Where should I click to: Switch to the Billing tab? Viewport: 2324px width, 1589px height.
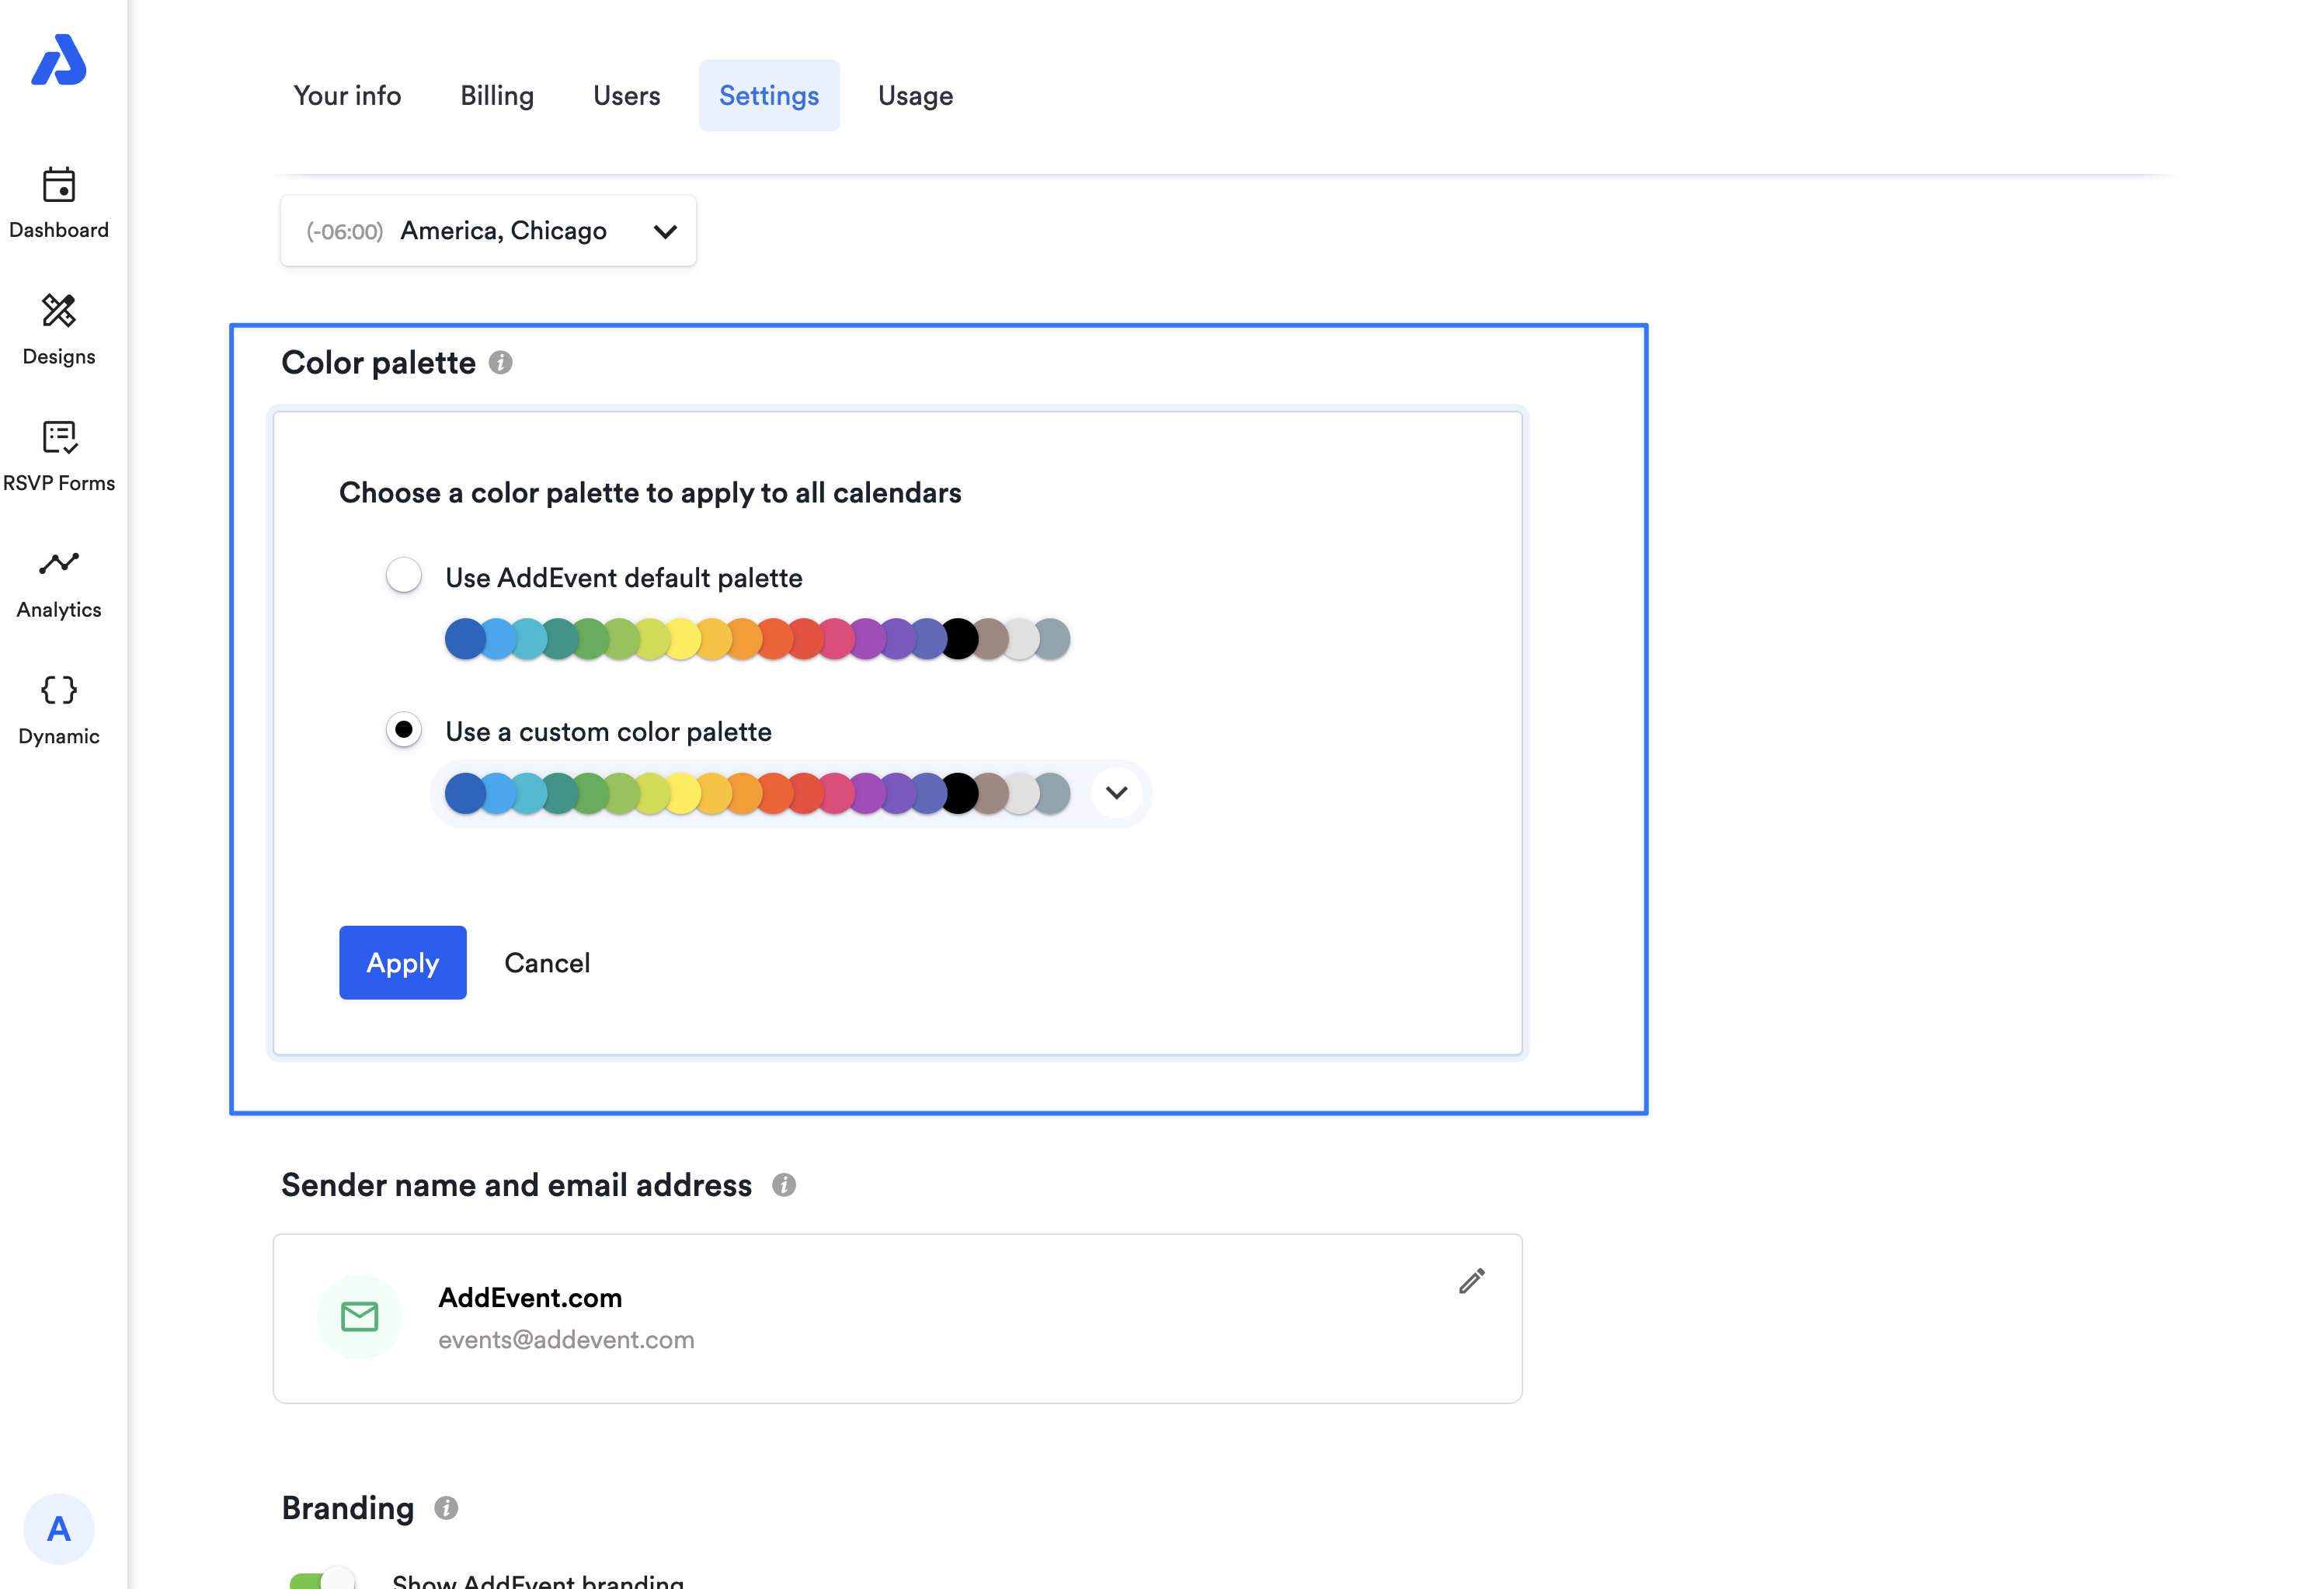click(x=497, y=96)
